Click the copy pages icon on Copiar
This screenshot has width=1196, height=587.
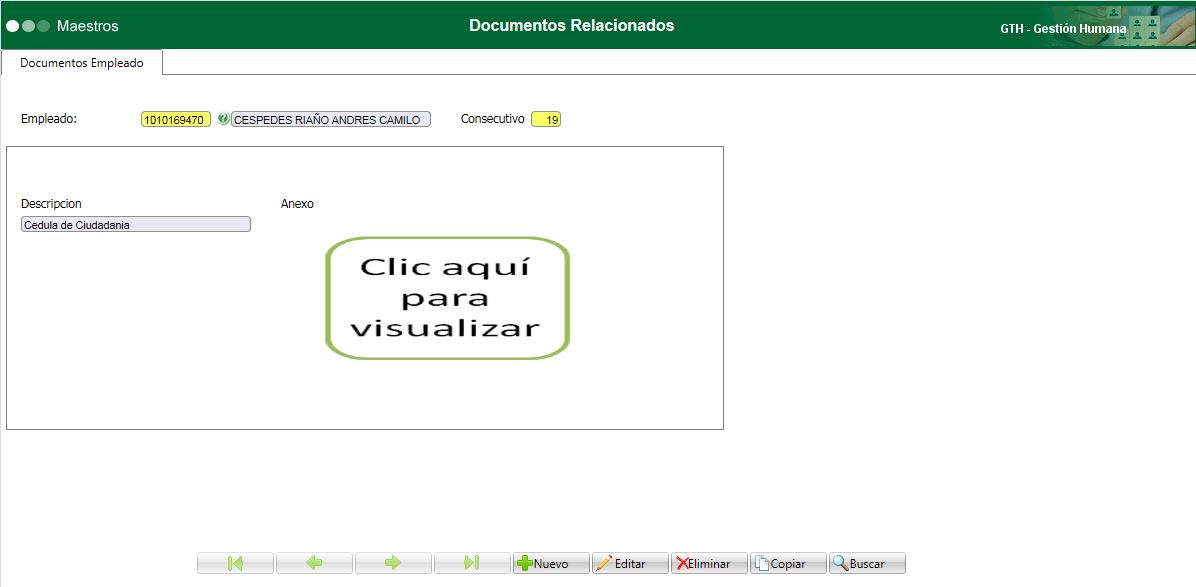(763, 563)
